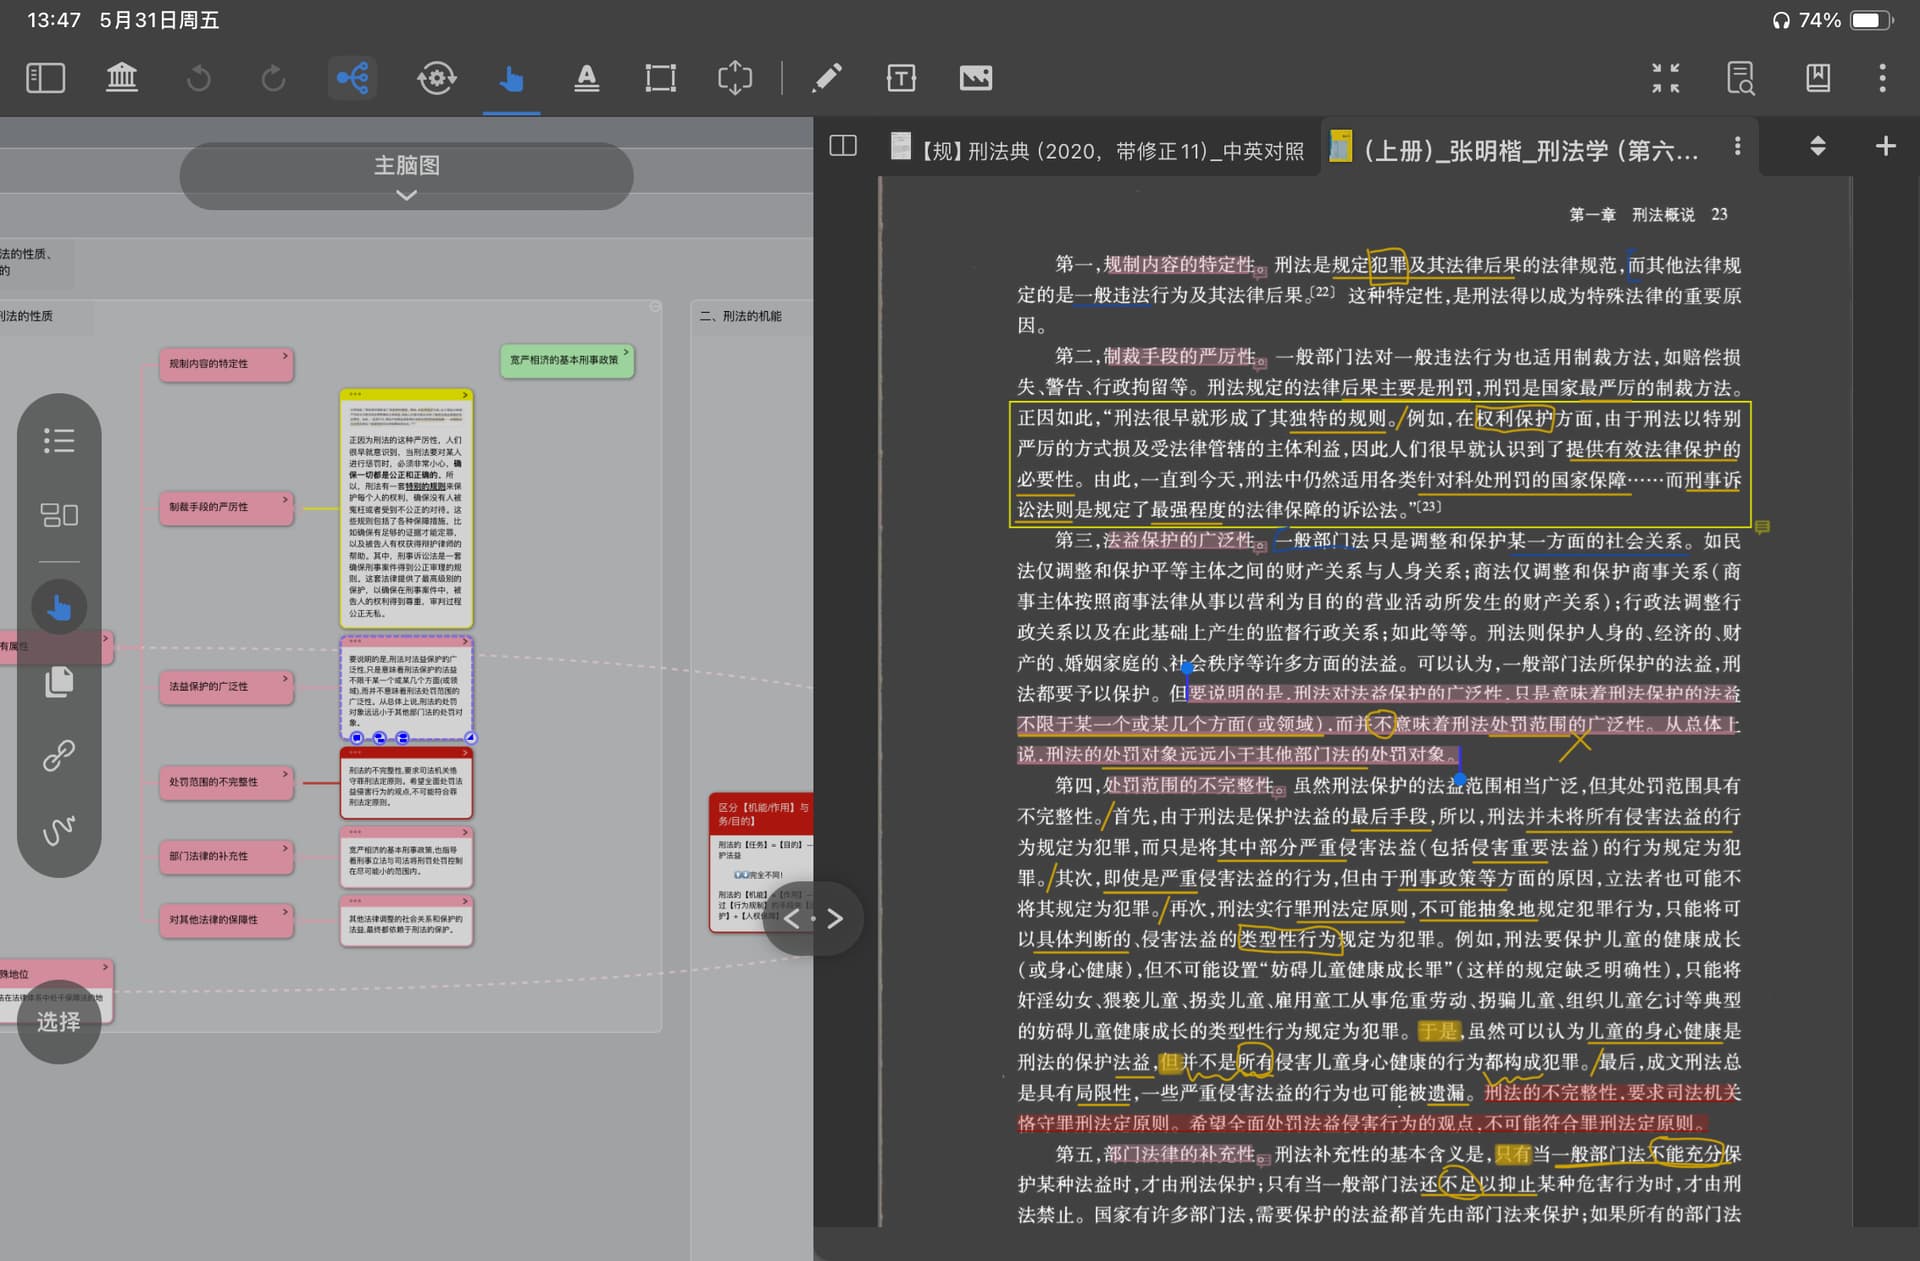The height and width of the screenshot is (1261, 1920).
Task: Open the outline list icon in floating toolbar
Action: 59,440
